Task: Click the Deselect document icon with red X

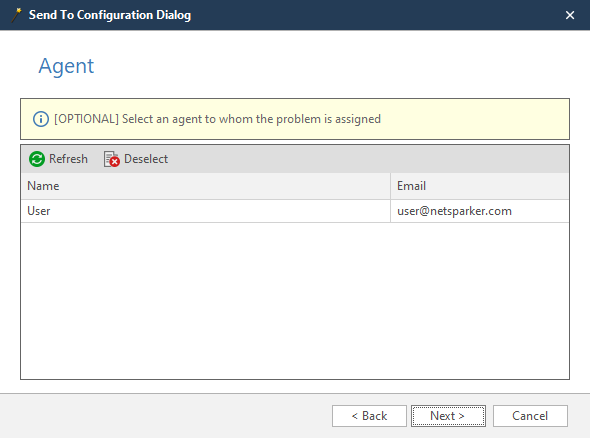Action: (112, 159)
